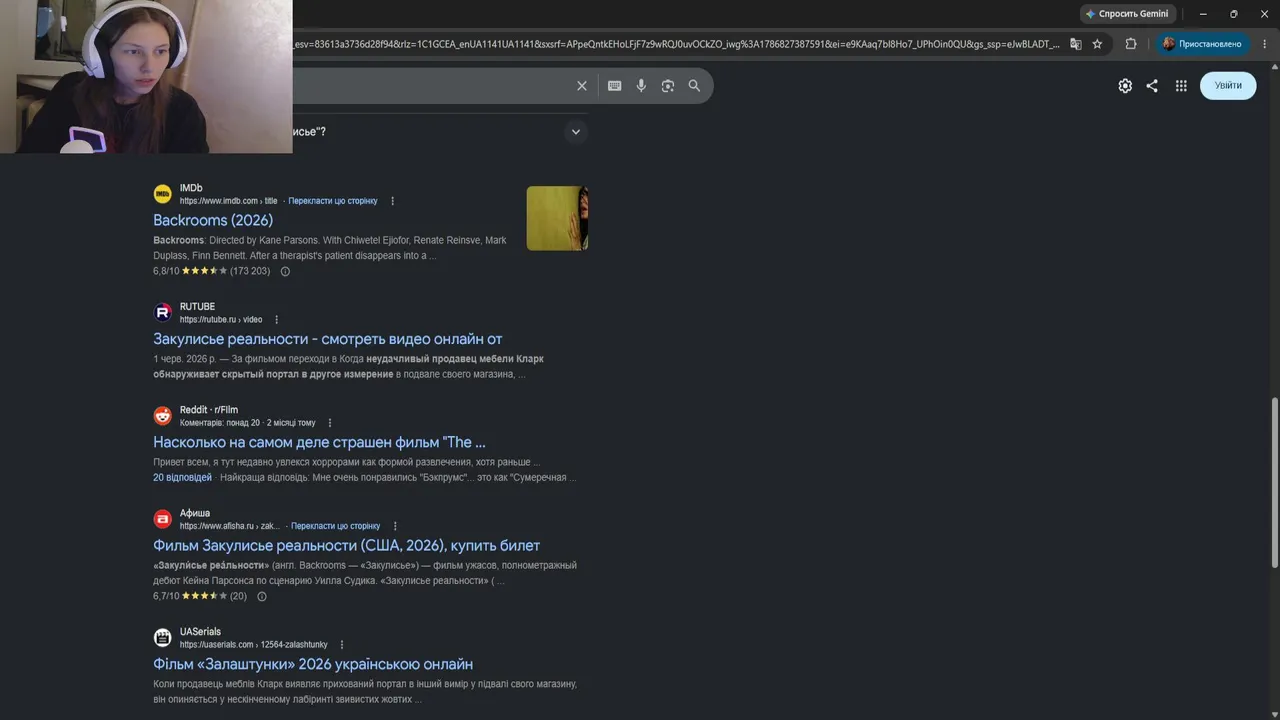
Task: Show rating info for the IMDb 6,8/10 score
Action: pyautogui.click(x=285, y=271)
